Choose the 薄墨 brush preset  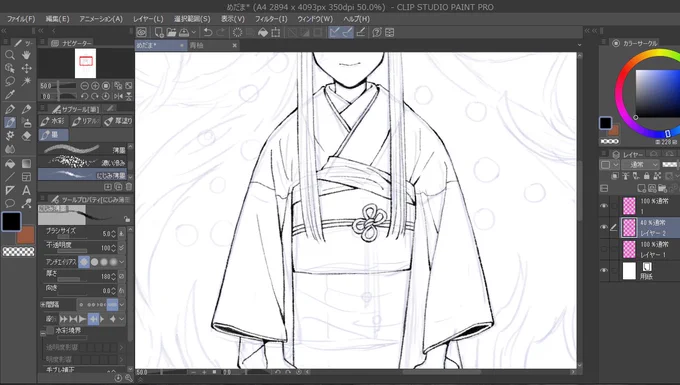click(x=82, y=150)
